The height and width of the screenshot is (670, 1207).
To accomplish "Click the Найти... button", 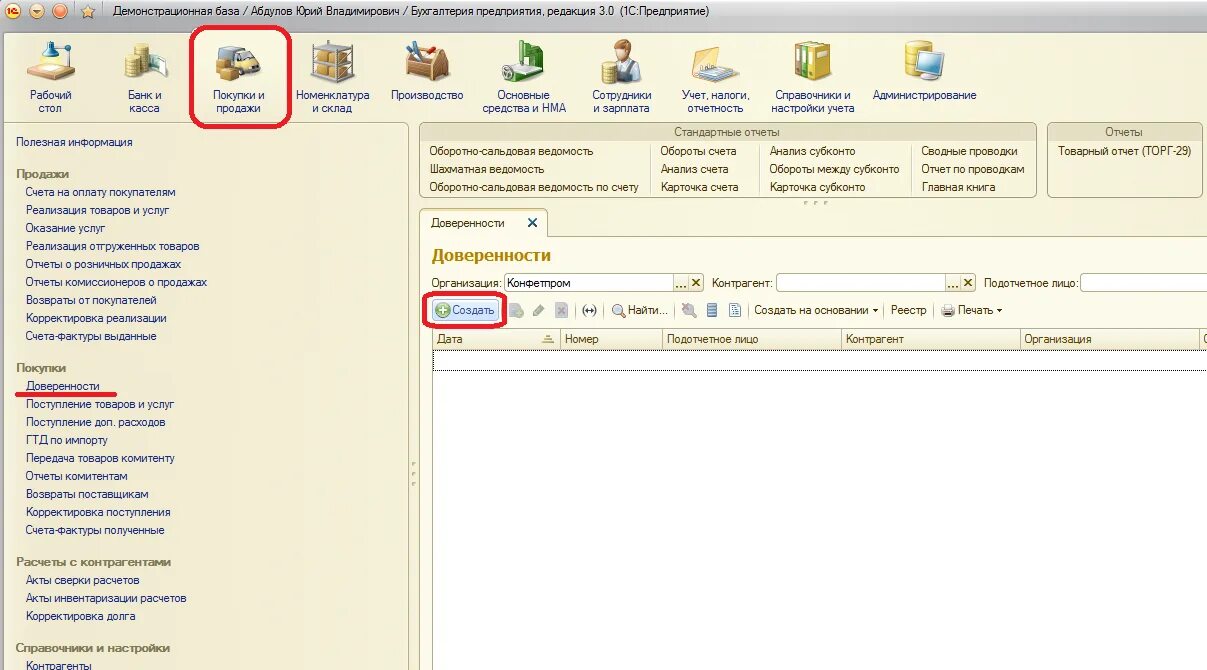I will [640, 311].
